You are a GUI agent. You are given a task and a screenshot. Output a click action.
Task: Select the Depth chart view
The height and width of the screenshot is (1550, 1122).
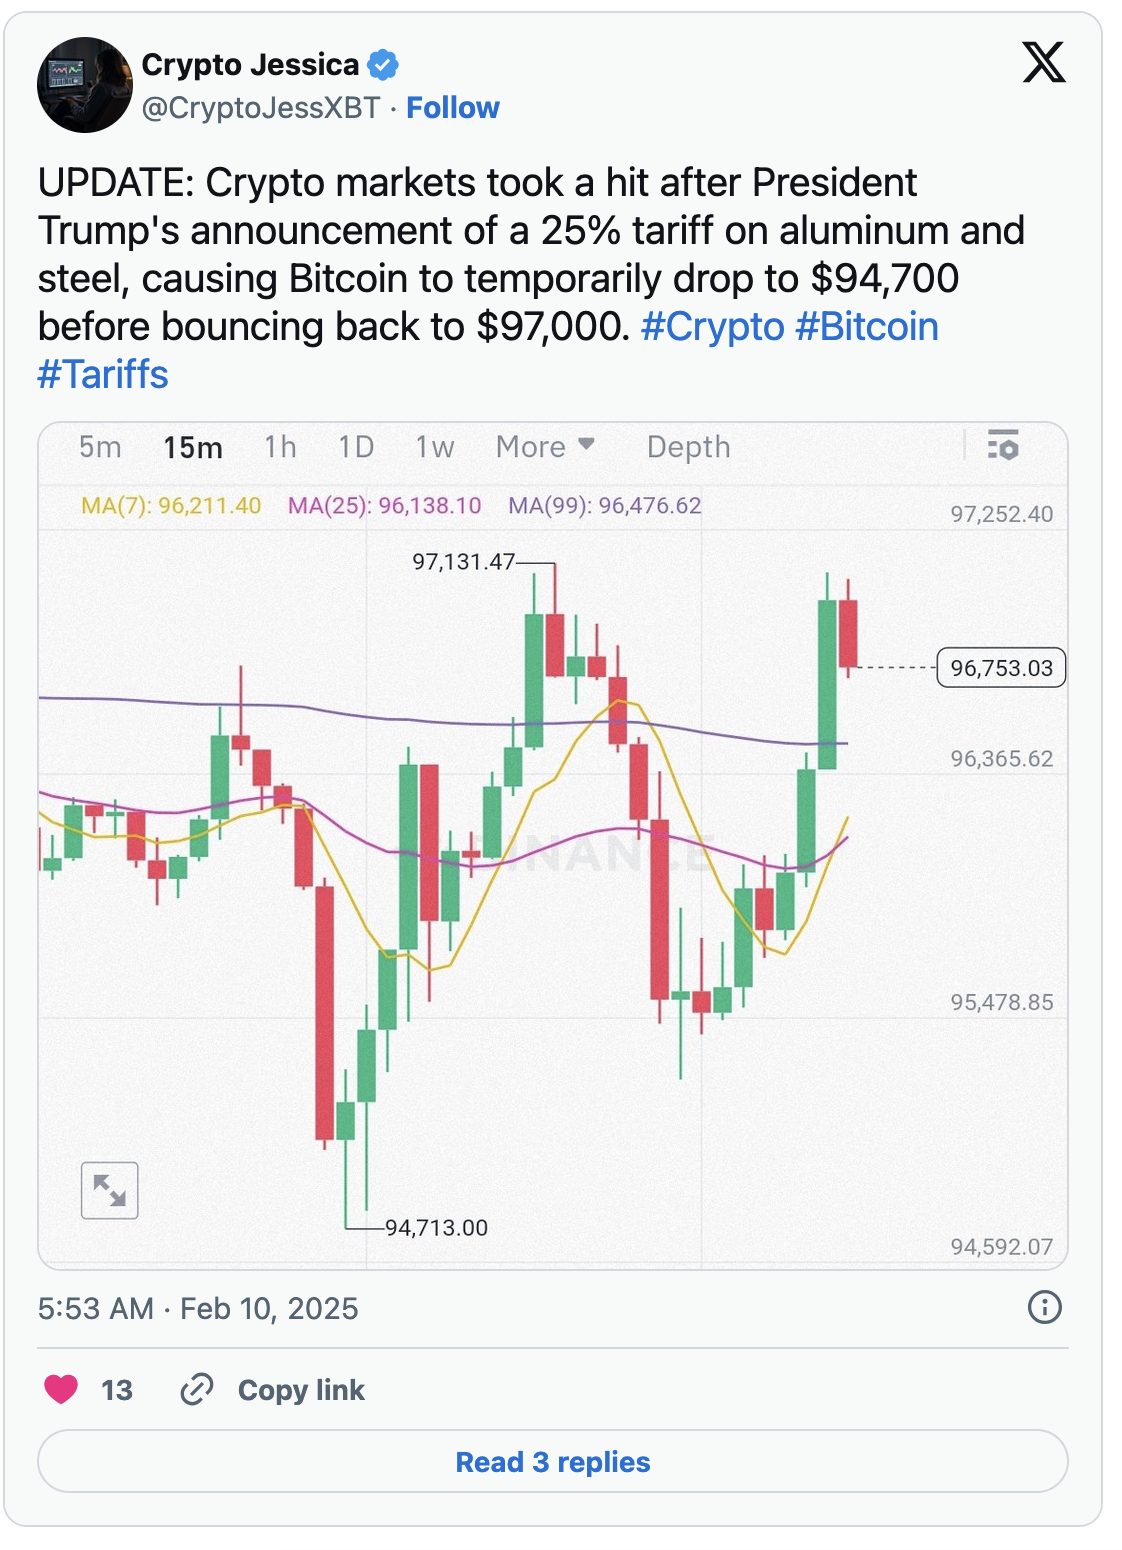click(x=687, y=448)
